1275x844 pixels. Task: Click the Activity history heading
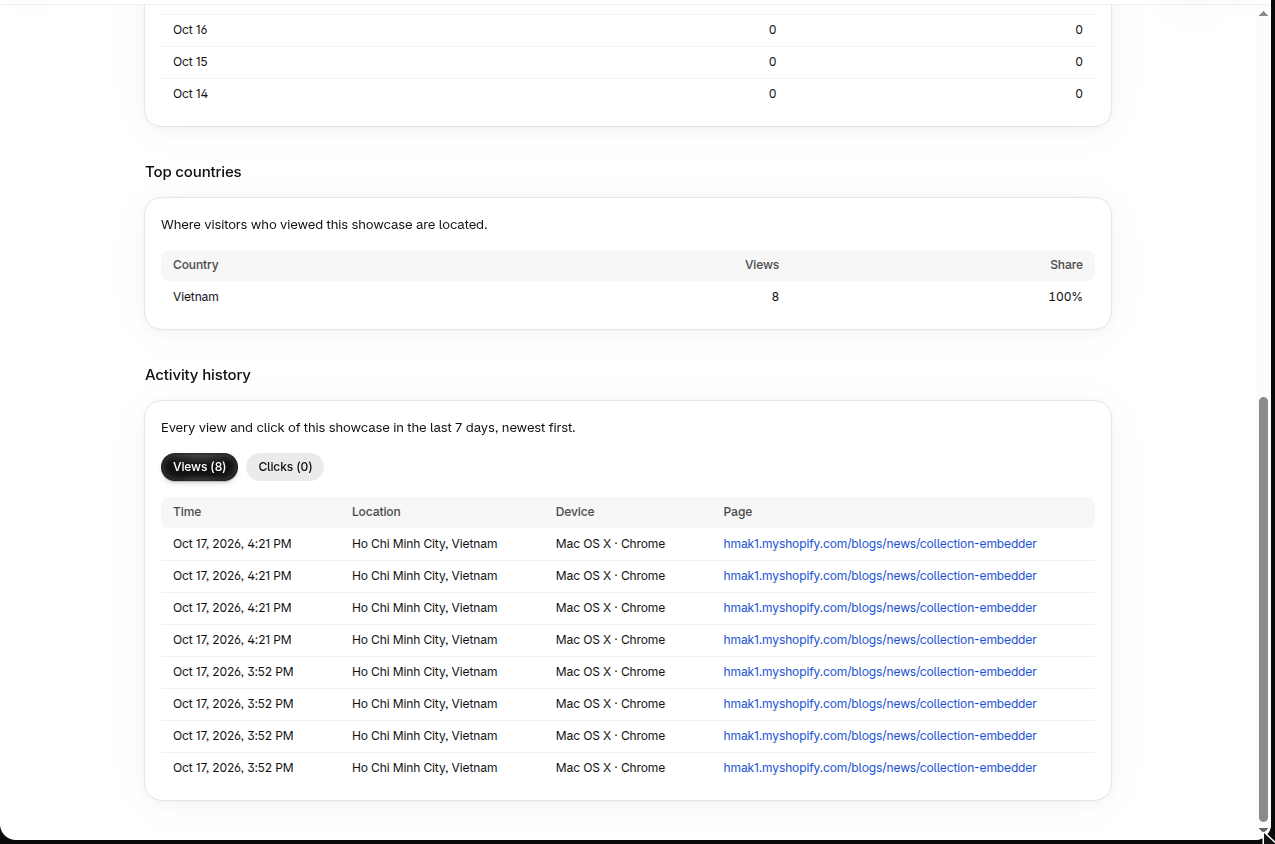click(198, 375)
